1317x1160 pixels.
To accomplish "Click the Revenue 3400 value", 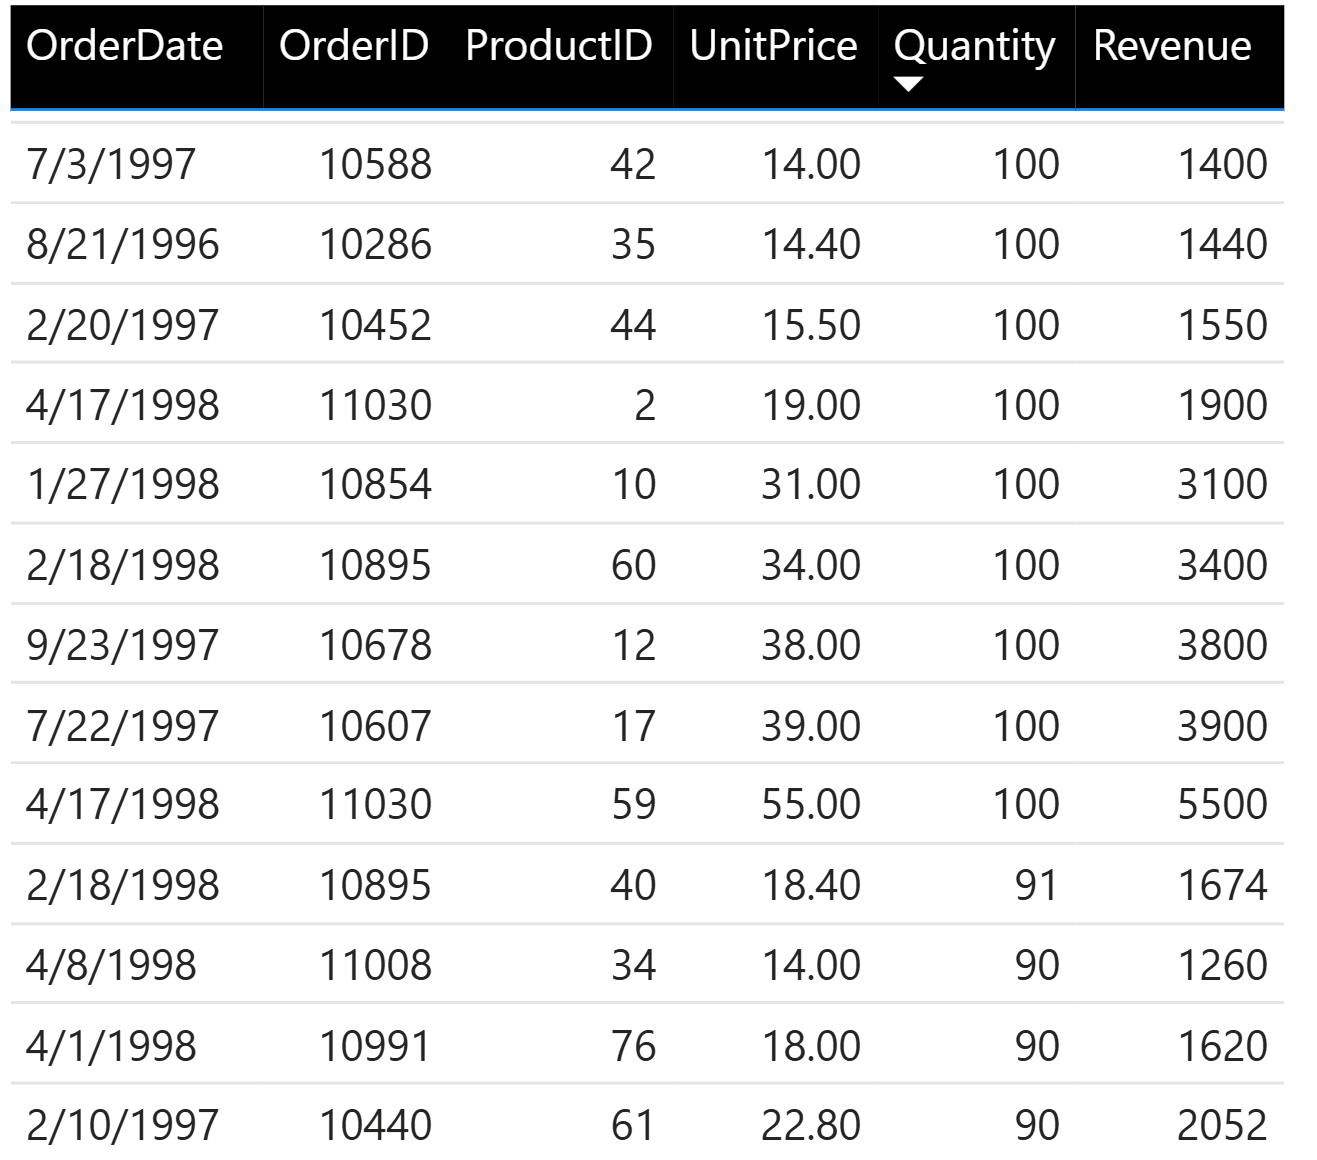I will 1222,565.
